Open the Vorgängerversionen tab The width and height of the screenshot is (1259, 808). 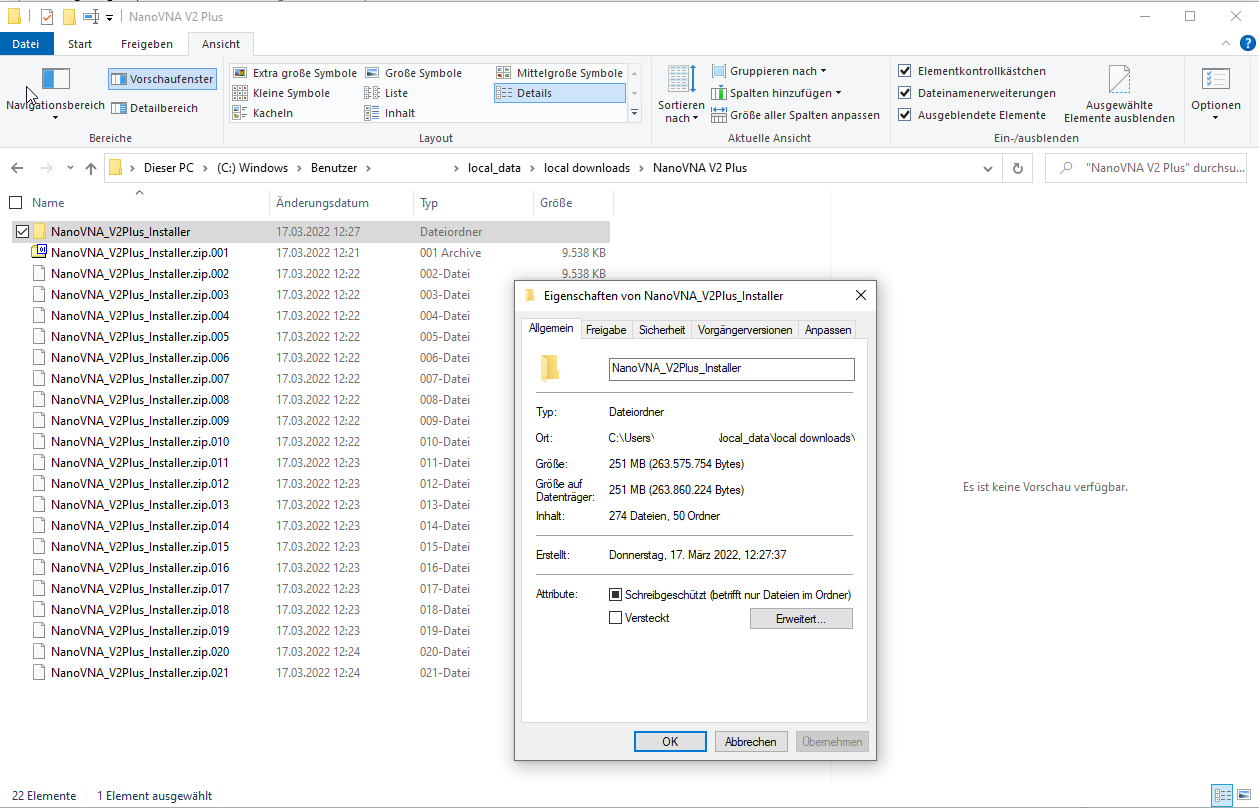[745, 329]
